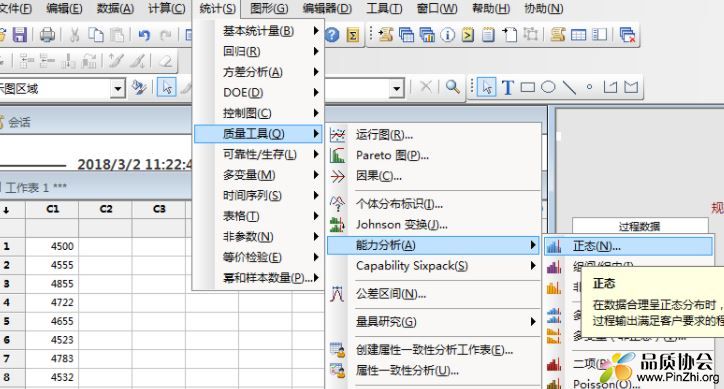Open the 编辑器(D) menu
The height and width of the screenshot is (389, 724).
click(327, 9)
